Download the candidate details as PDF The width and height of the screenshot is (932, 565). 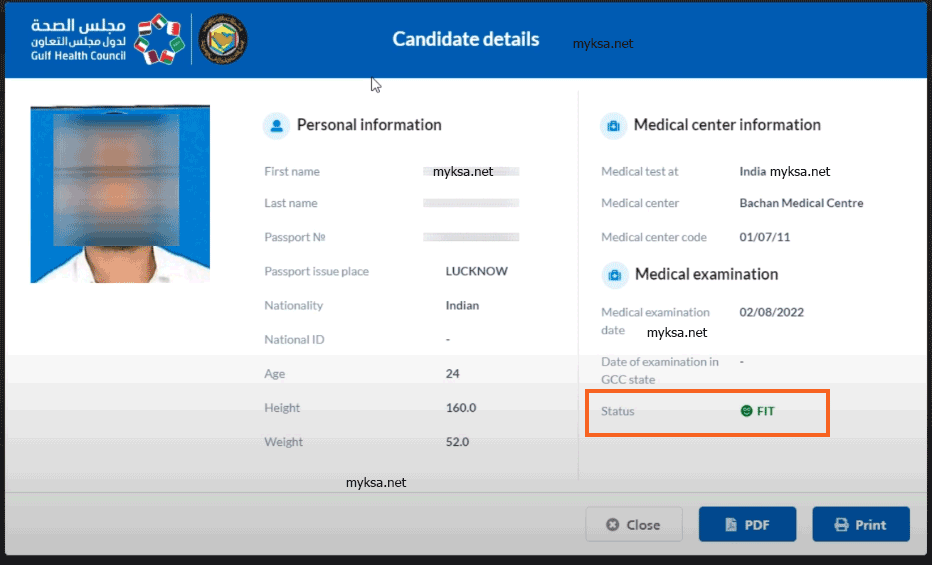(x=747, y=525)
